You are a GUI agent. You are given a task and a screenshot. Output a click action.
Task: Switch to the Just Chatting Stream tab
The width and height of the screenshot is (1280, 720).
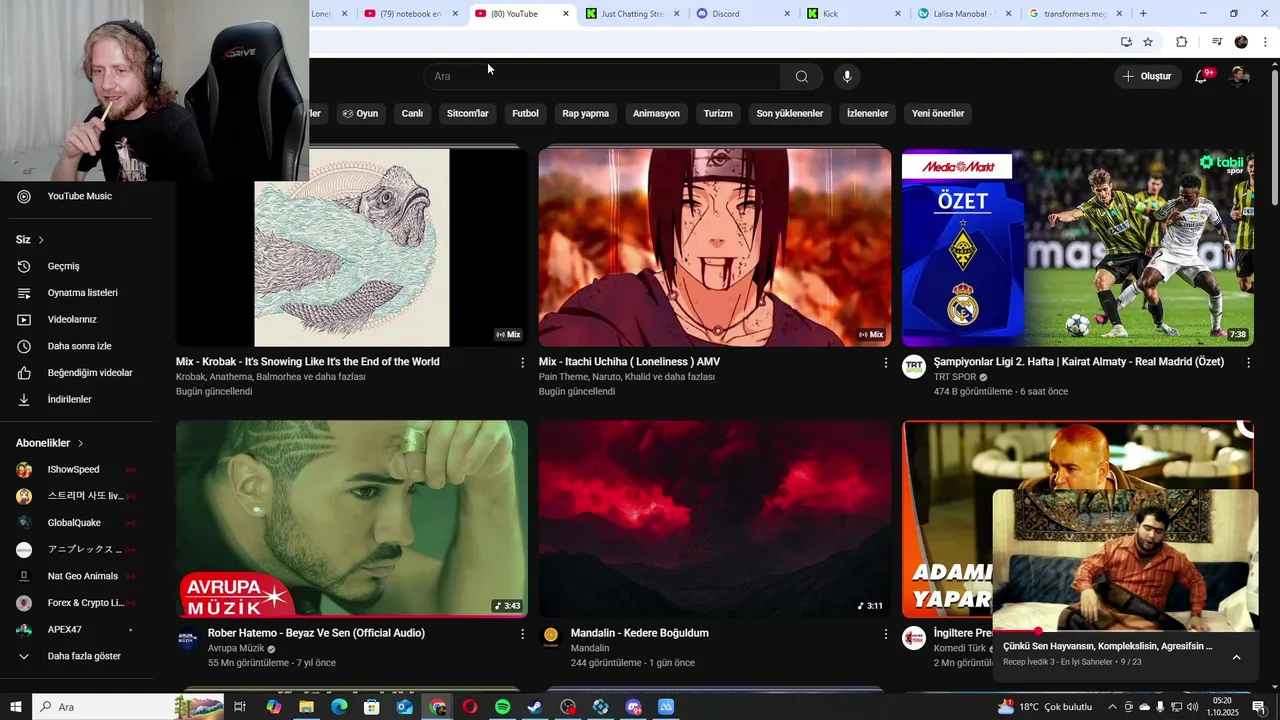click(631, 14)
